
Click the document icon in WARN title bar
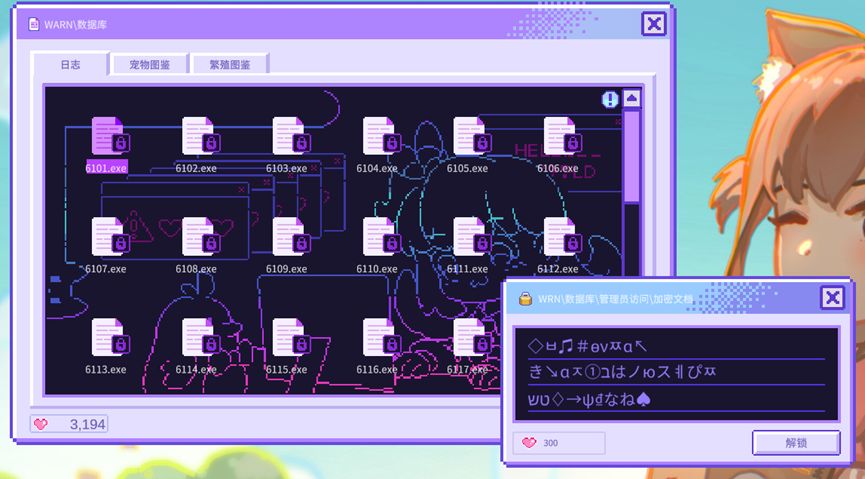pos(34,24)
